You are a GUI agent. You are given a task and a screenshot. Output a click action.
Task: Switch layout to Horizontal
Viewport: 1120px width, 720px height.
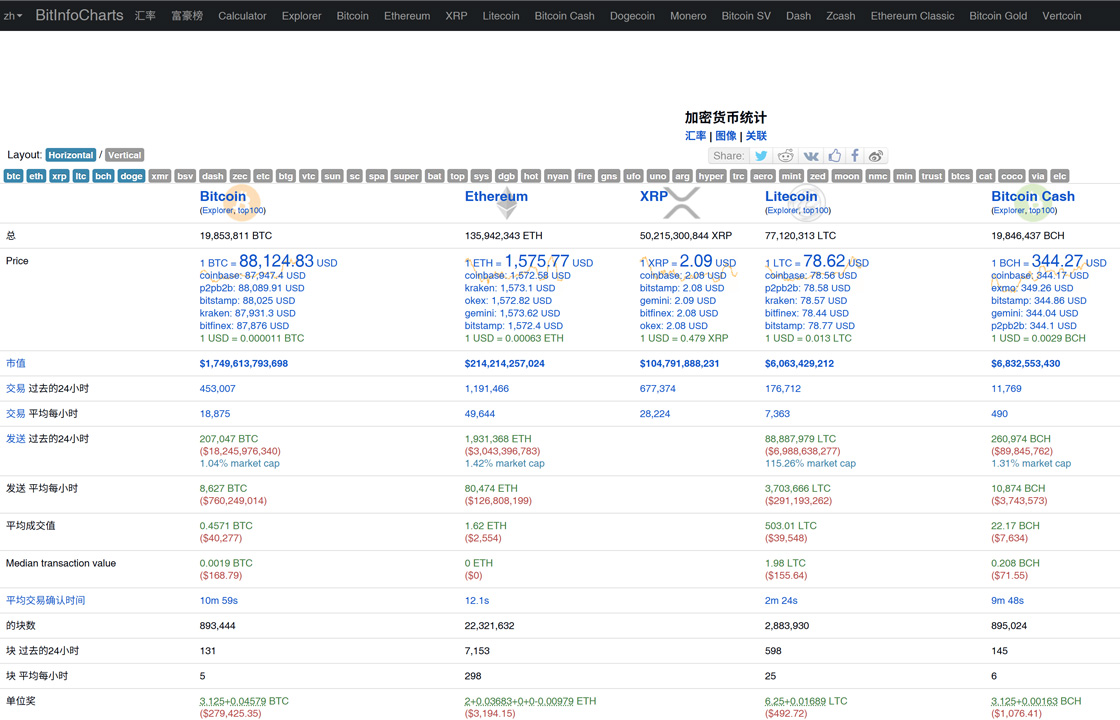(x=71, y=155)
